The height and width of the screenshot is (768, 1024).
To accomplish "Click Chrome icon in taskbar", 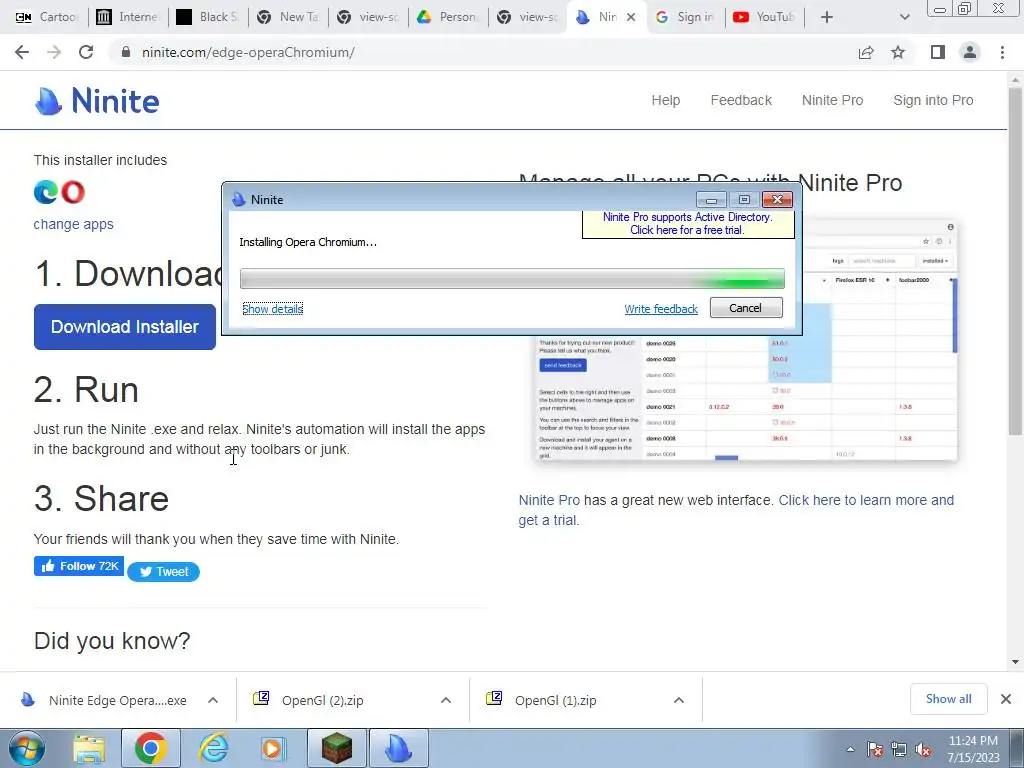I will tap(151, 748).
